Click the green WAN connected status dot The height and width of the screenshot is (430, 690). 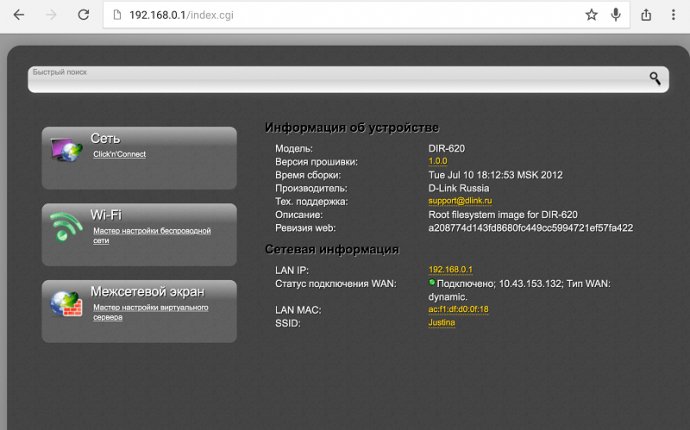[x=432, y=283]
